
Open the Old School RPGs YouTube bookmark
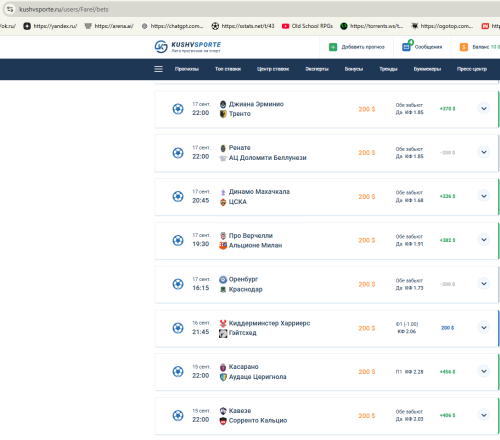[x=307, y=26]
